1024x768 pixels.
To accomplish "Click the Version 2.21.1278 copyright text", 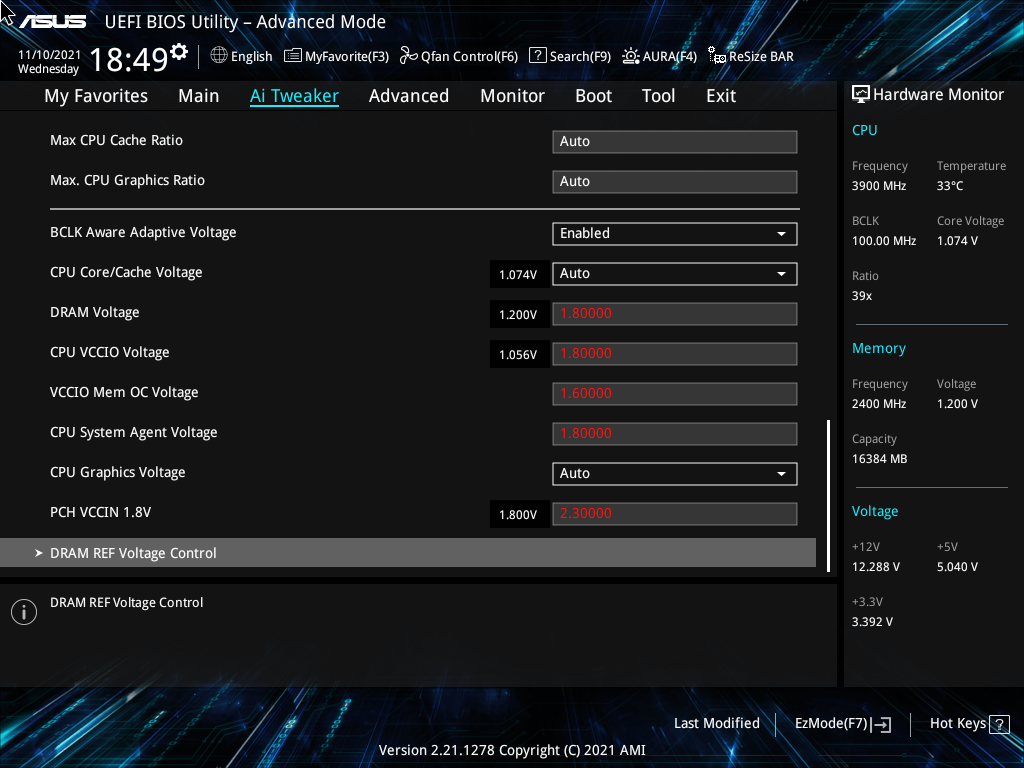I will point(512,750).
